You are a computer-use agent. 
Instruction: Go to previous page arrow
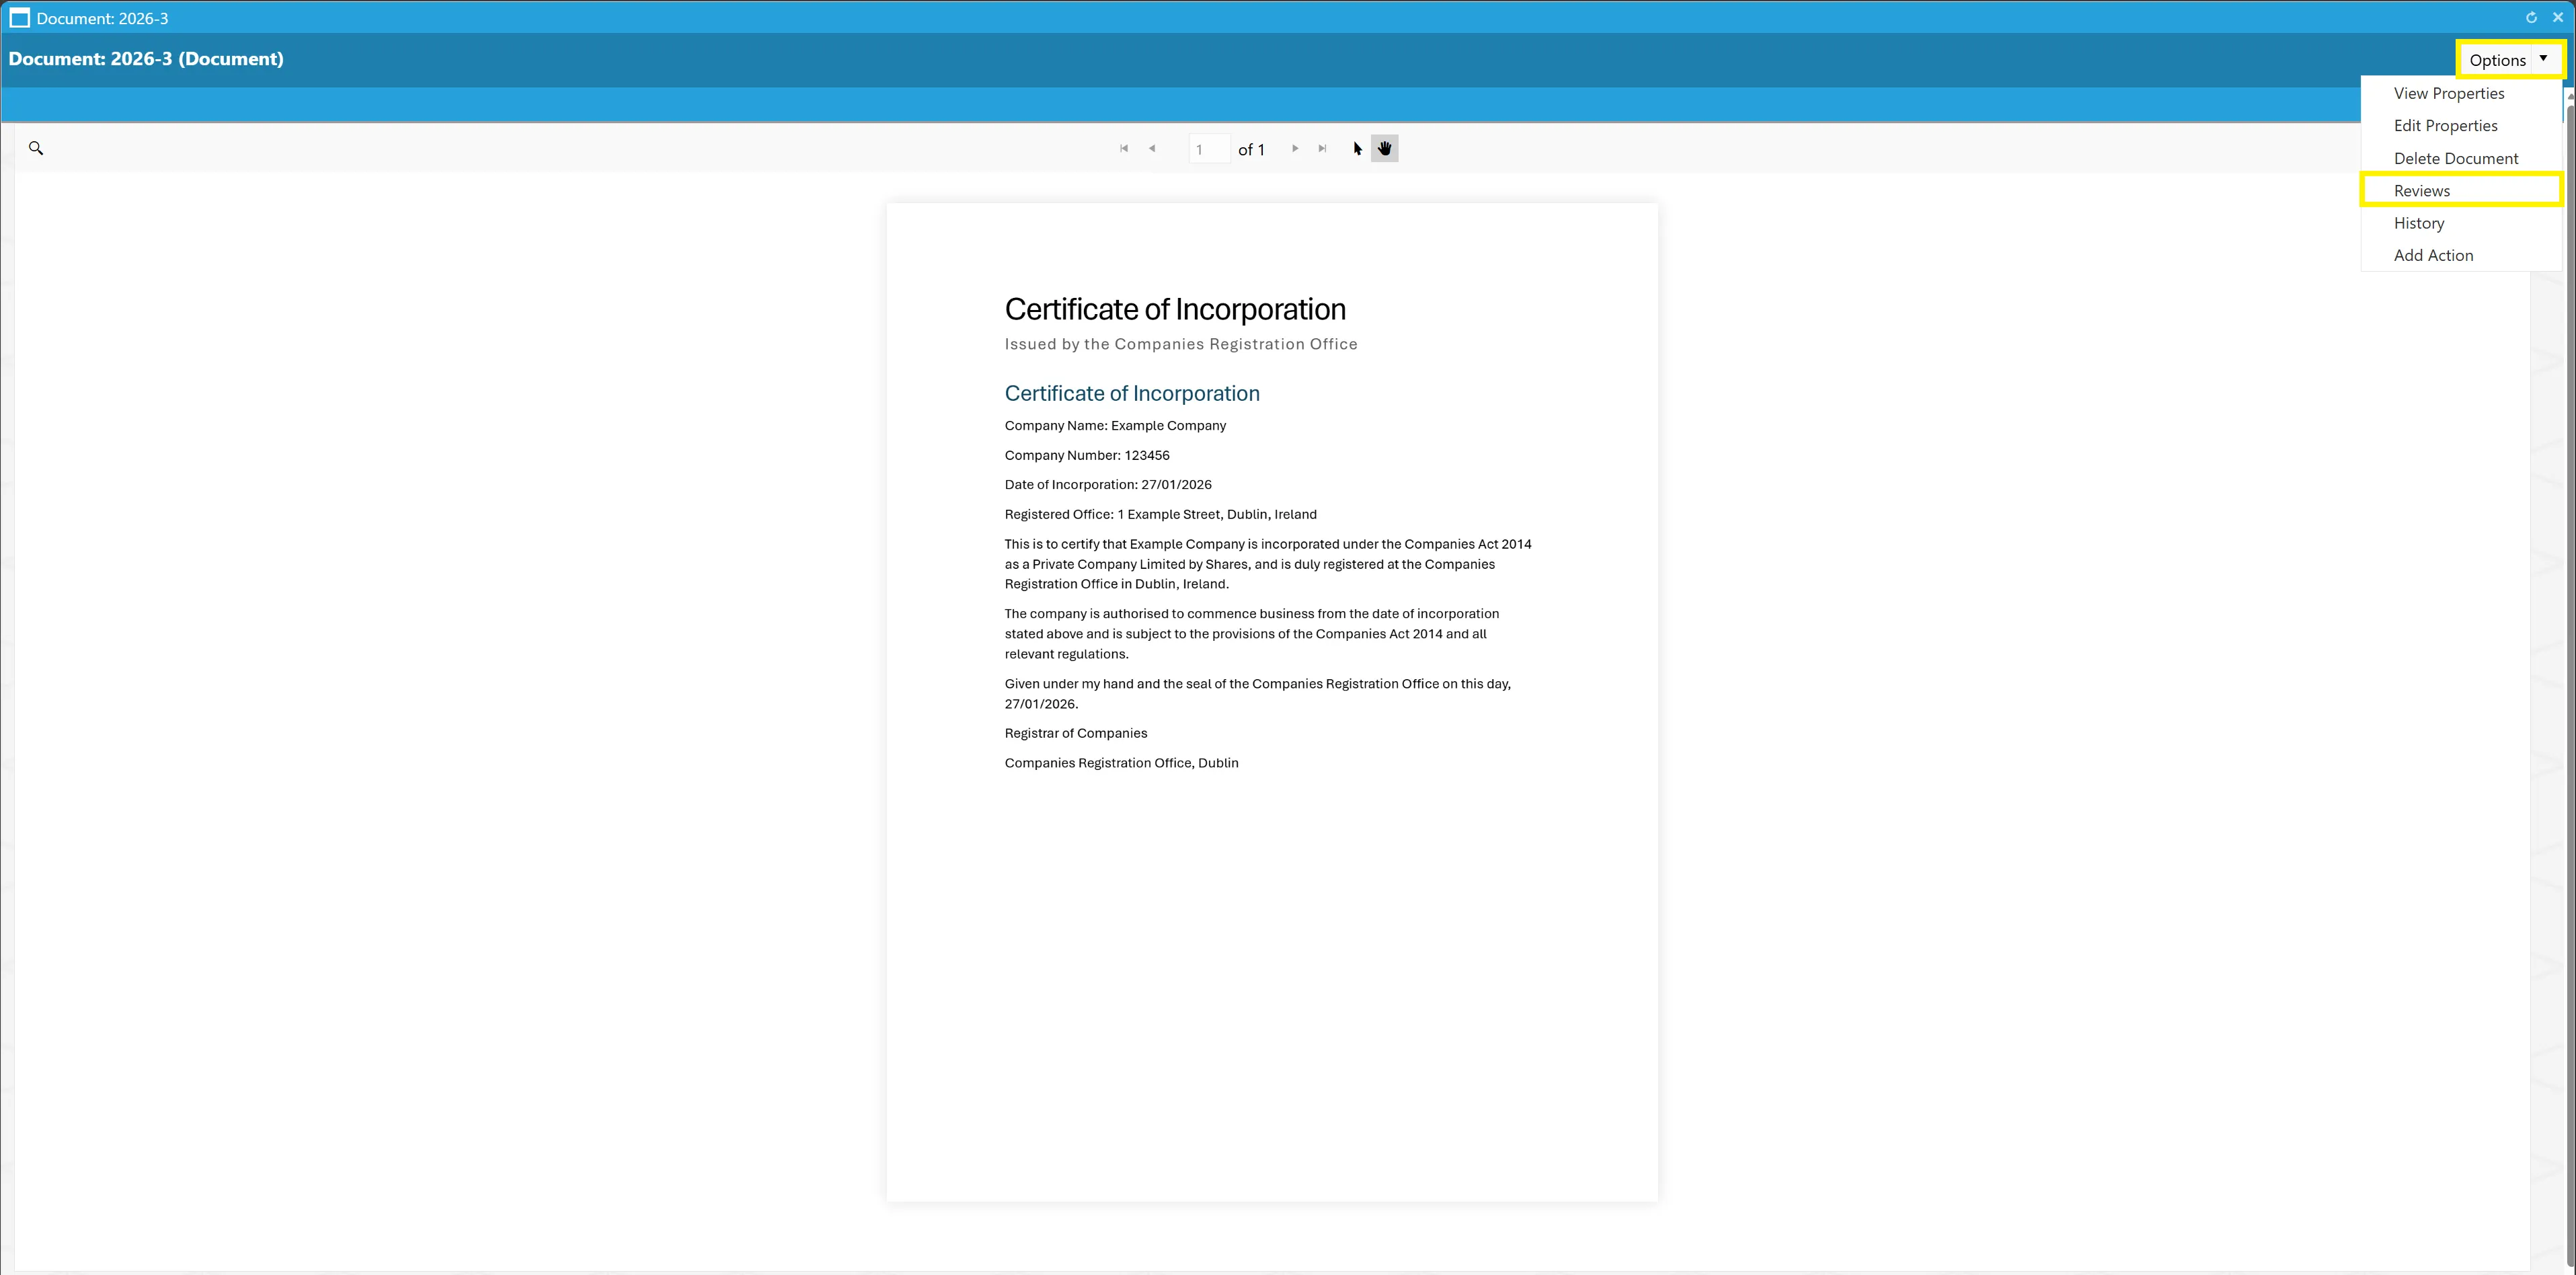tap(1152, 148)
